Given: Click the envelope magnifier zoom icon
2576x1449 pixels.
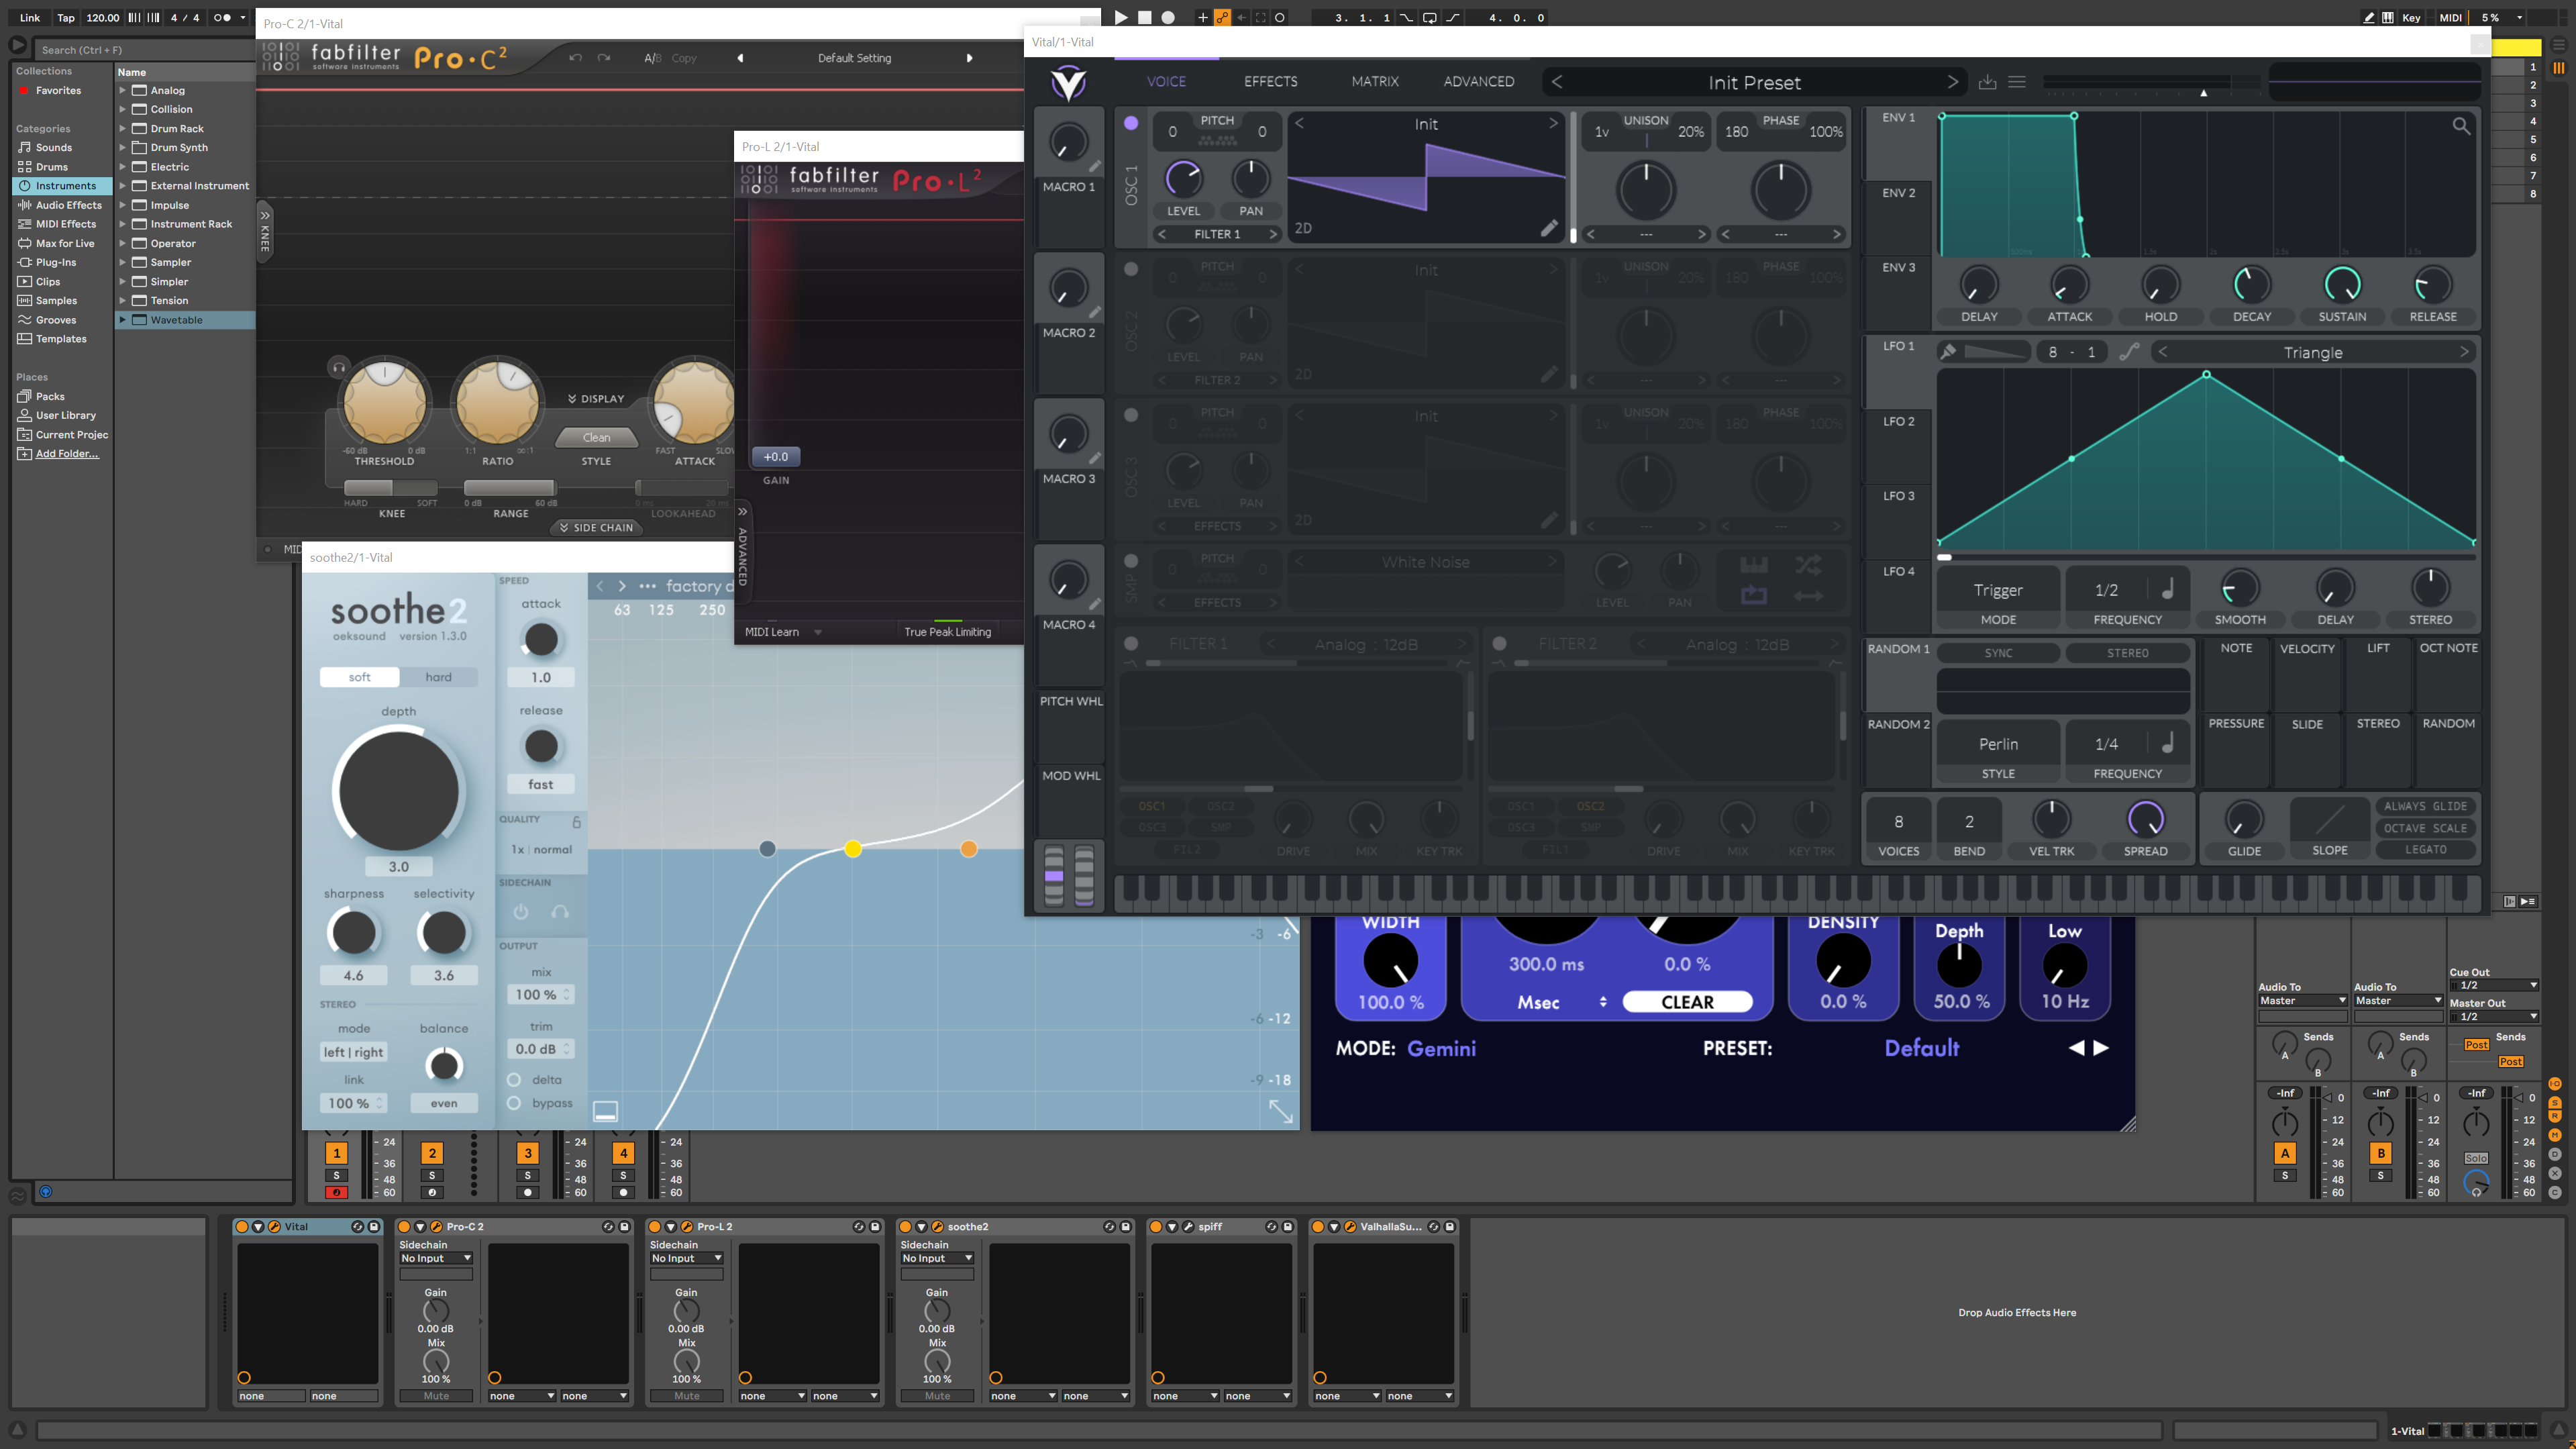Looking at the screenshot, I should pos(2461,126).
